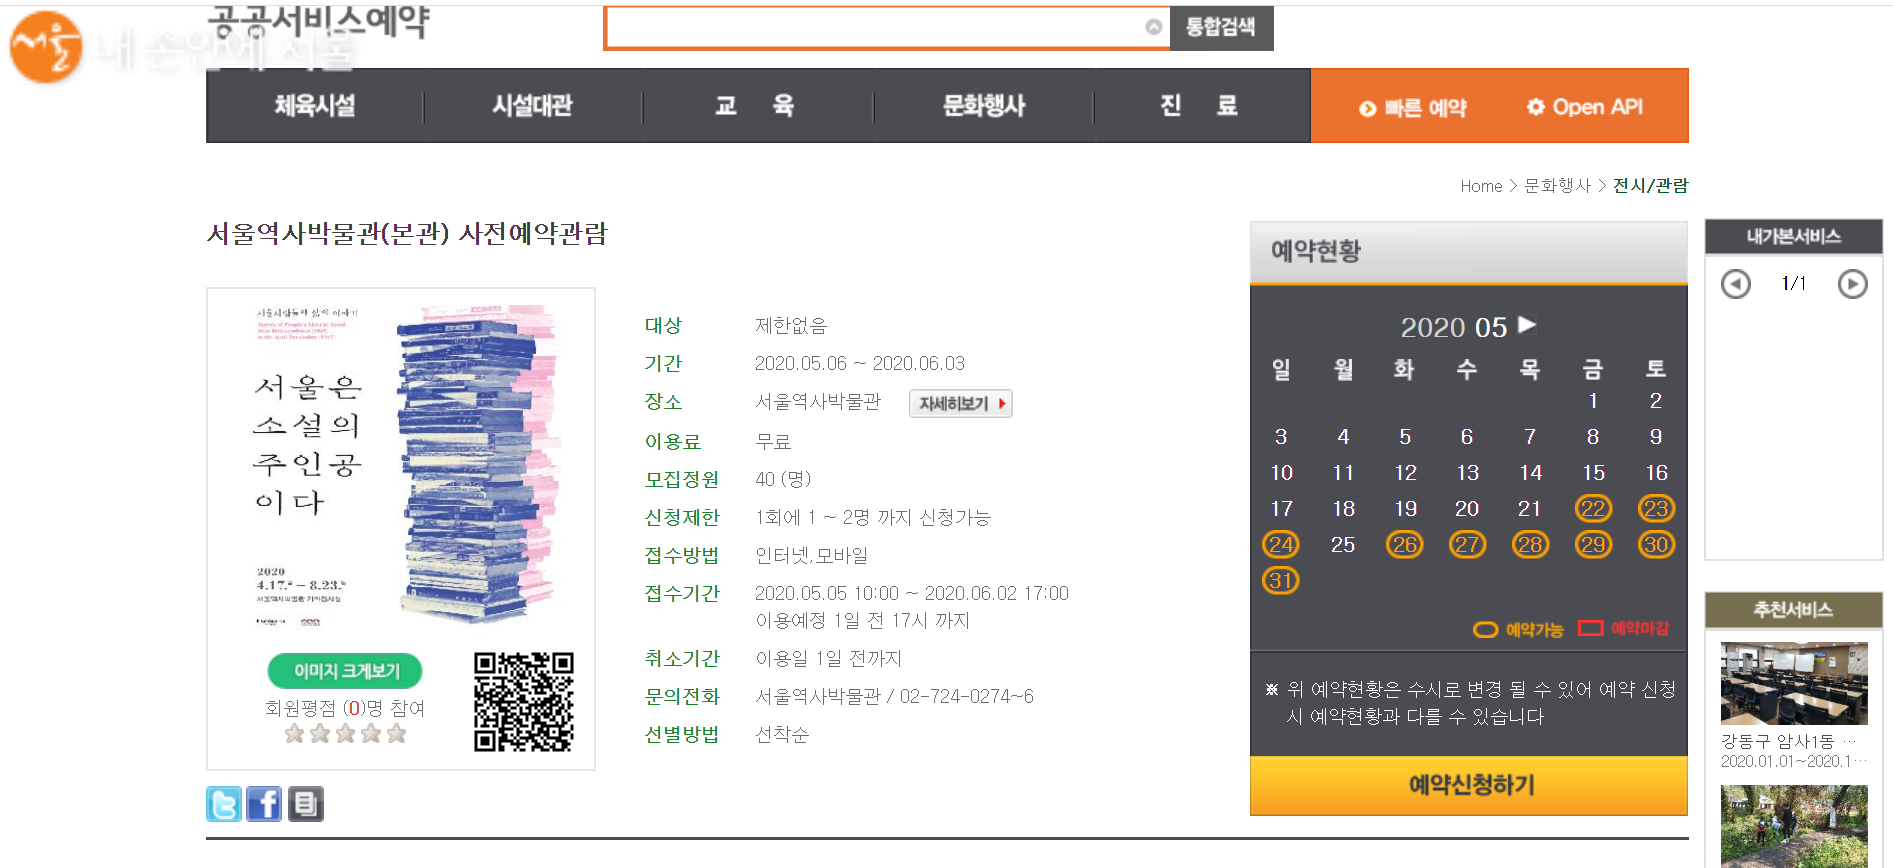Click 이미지 크게보기 to enlarge poster
This screenshot has width=1893, height=868.
pos(345,671)
